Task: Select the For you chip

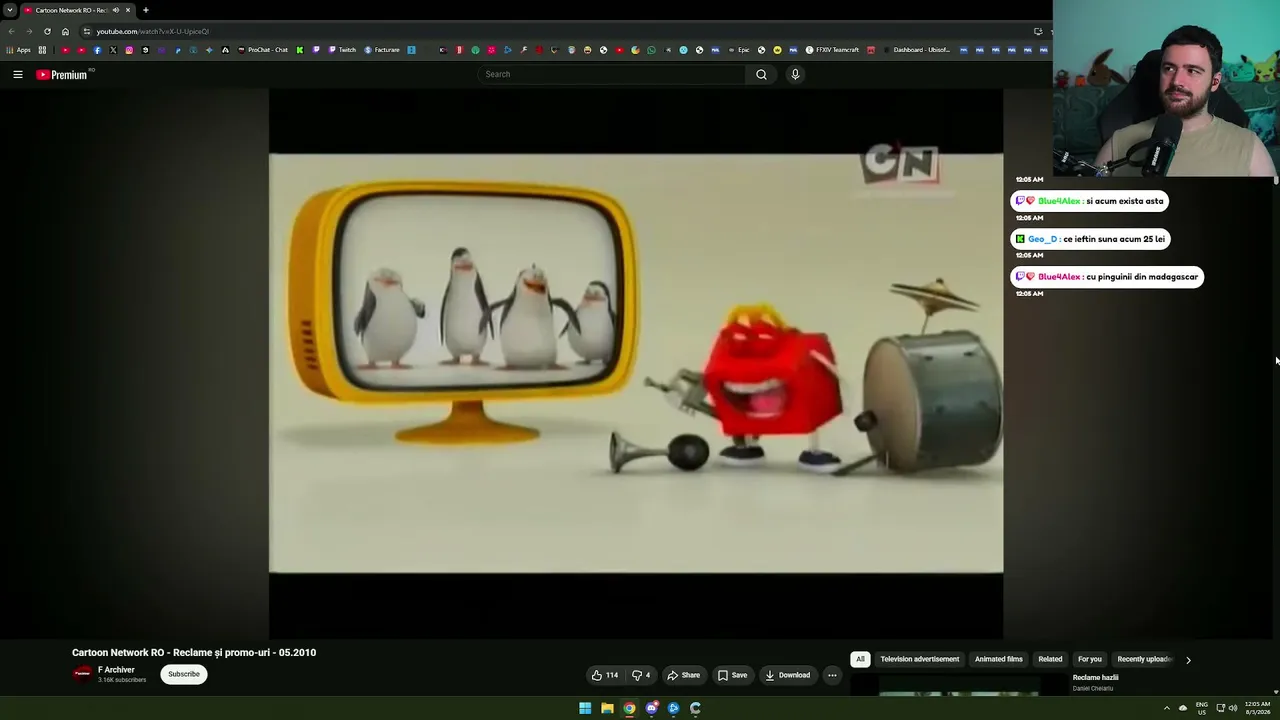Action: 1090,659
